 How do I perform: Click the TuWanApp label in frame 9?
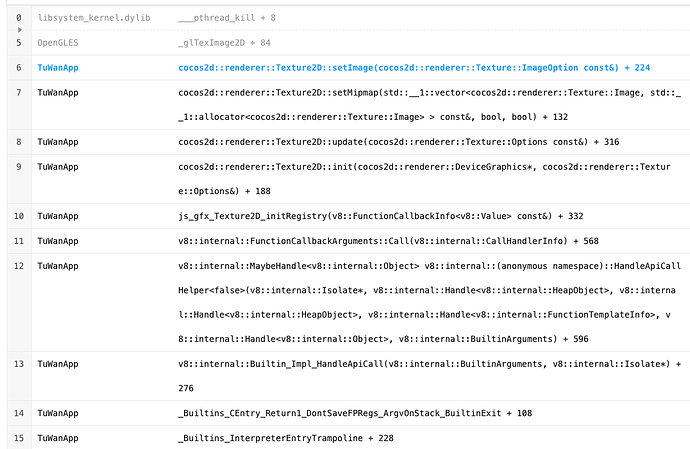point(59,166)
